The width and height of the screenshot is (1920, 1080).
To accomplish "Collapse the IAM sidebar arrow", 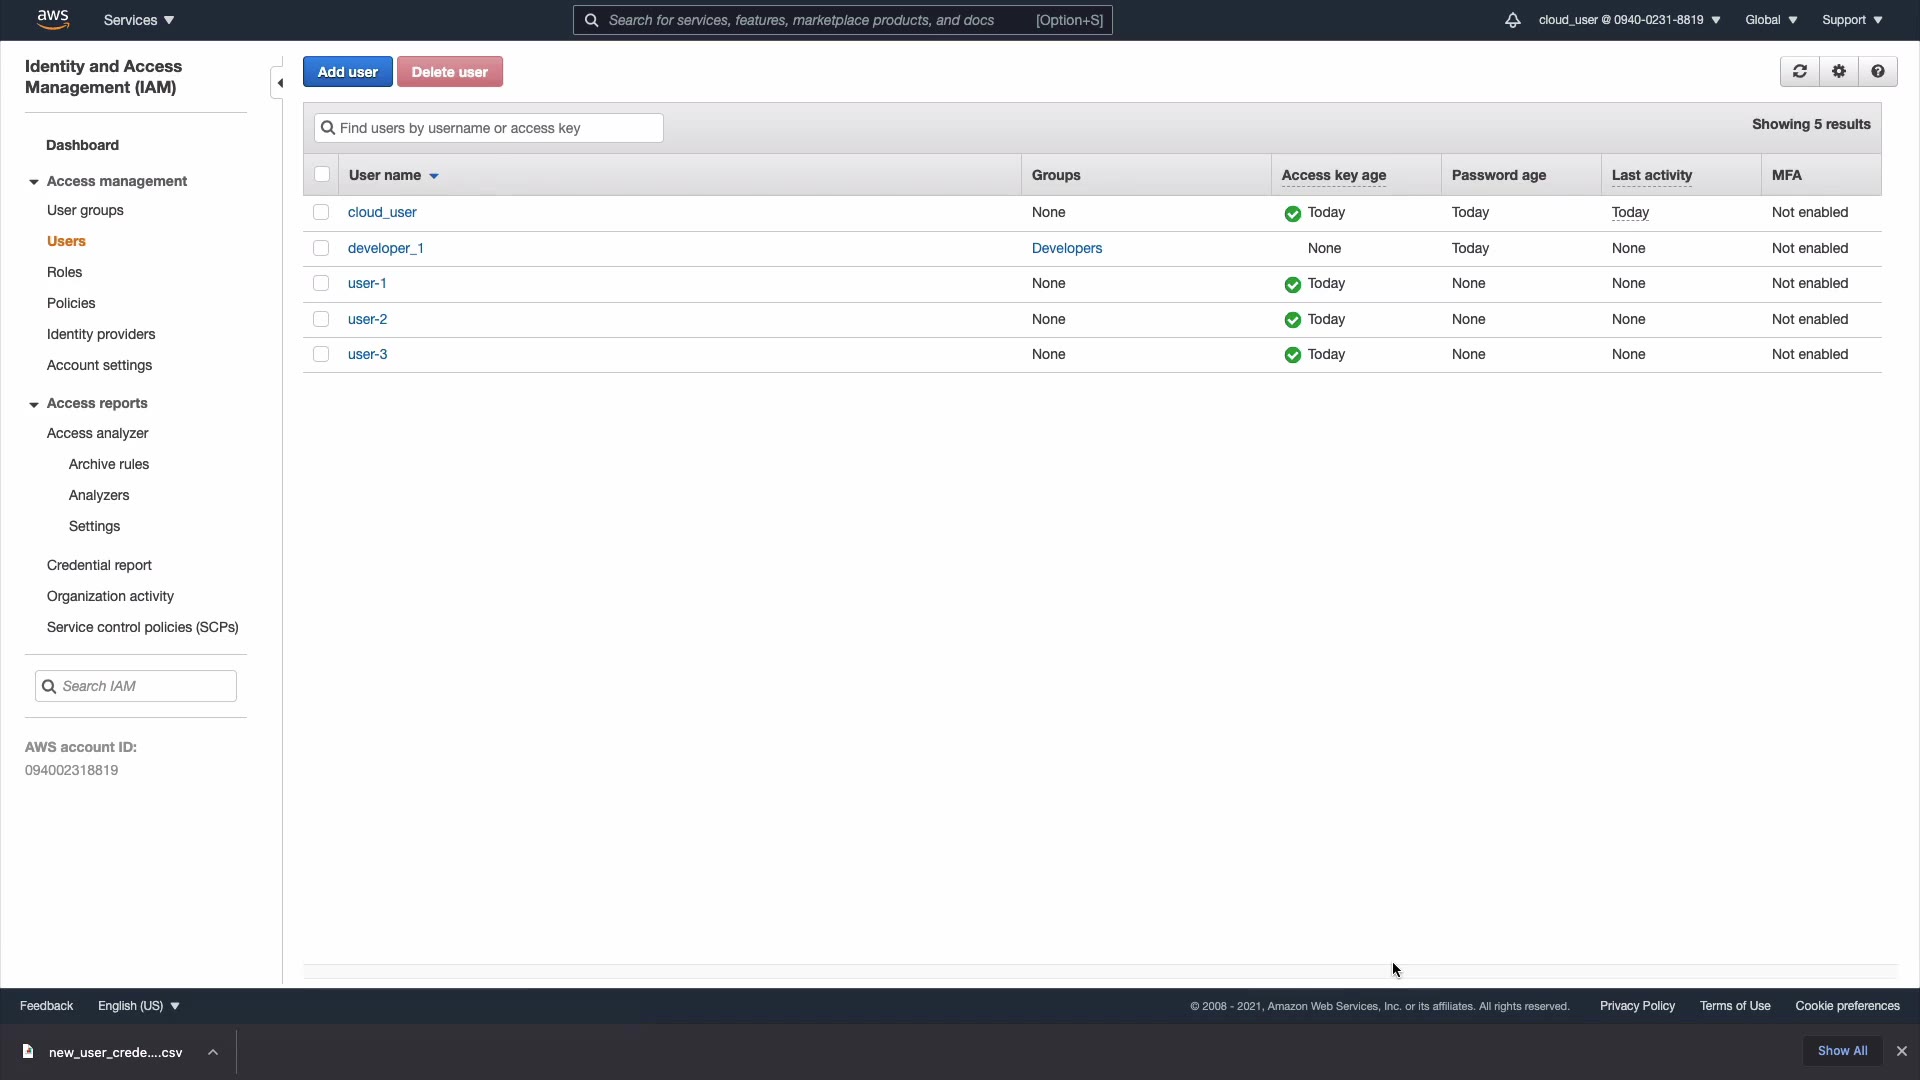I will 279,83.
